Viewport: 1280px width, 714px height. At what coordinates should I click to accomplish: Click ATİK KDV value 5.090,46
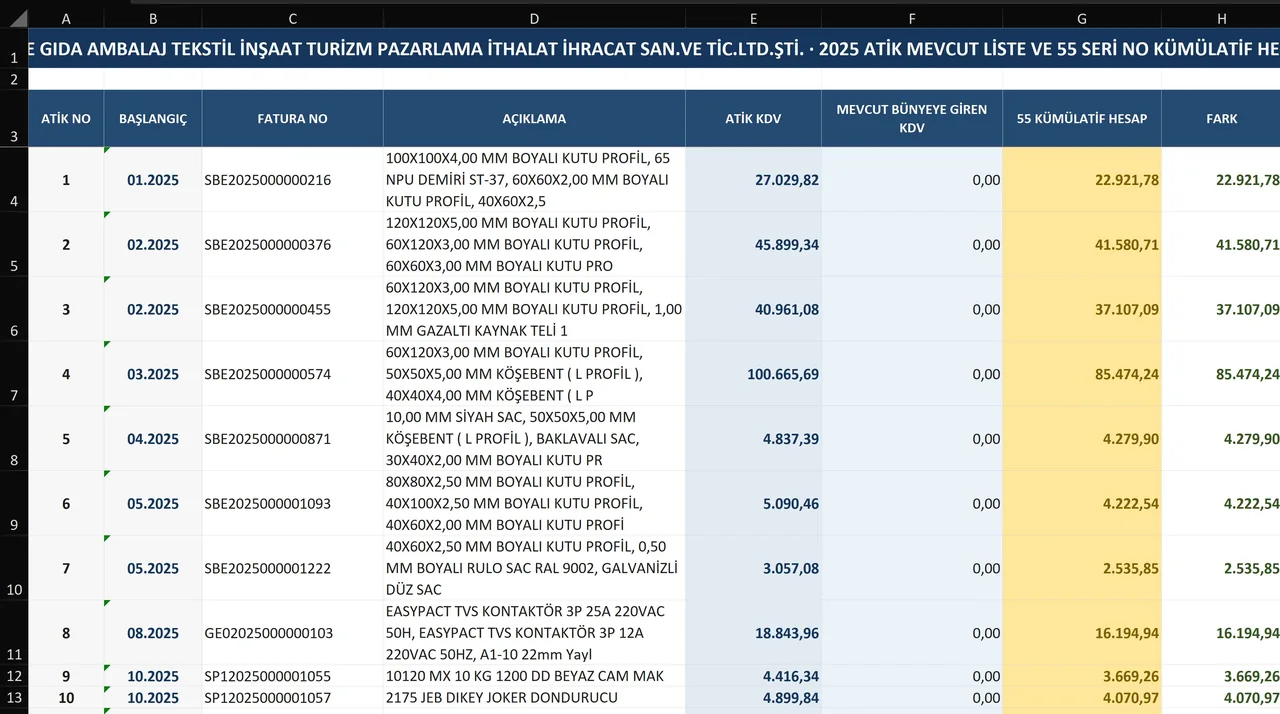point(753,504)
